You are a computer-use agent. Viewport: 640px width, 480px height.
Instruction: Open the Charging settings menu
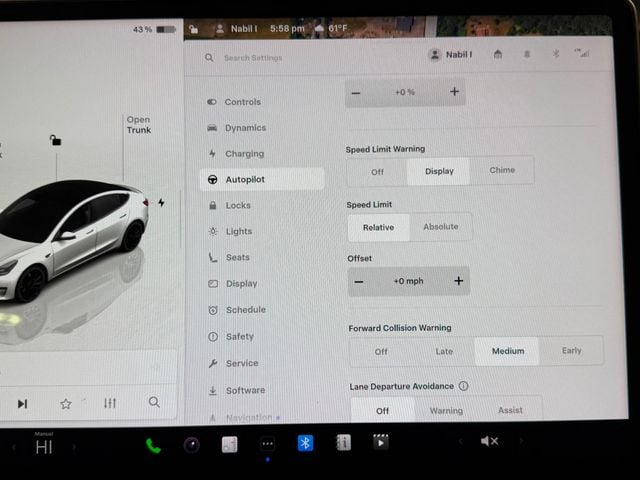(244, 154)
